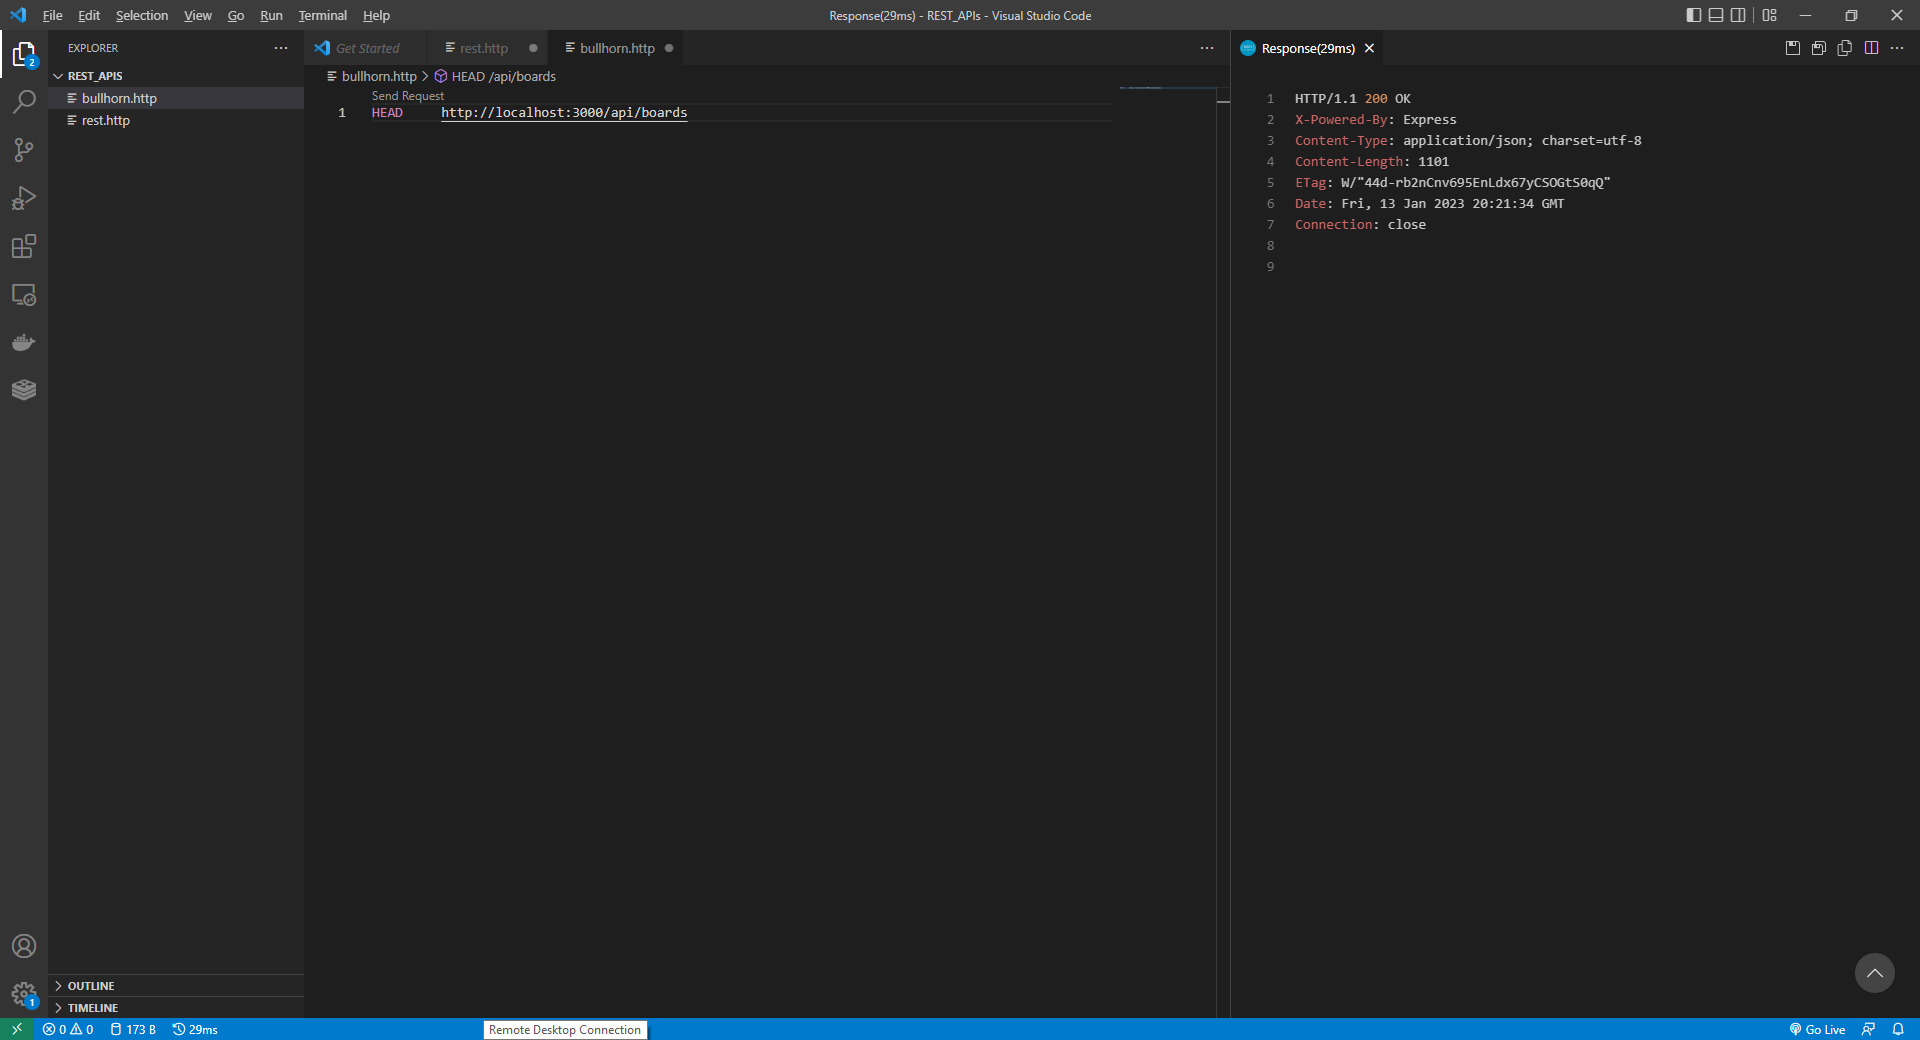Click the HEAD /api/boards breadcrumb
The width and height of the screenshot is (1920, 1040).
495,76
